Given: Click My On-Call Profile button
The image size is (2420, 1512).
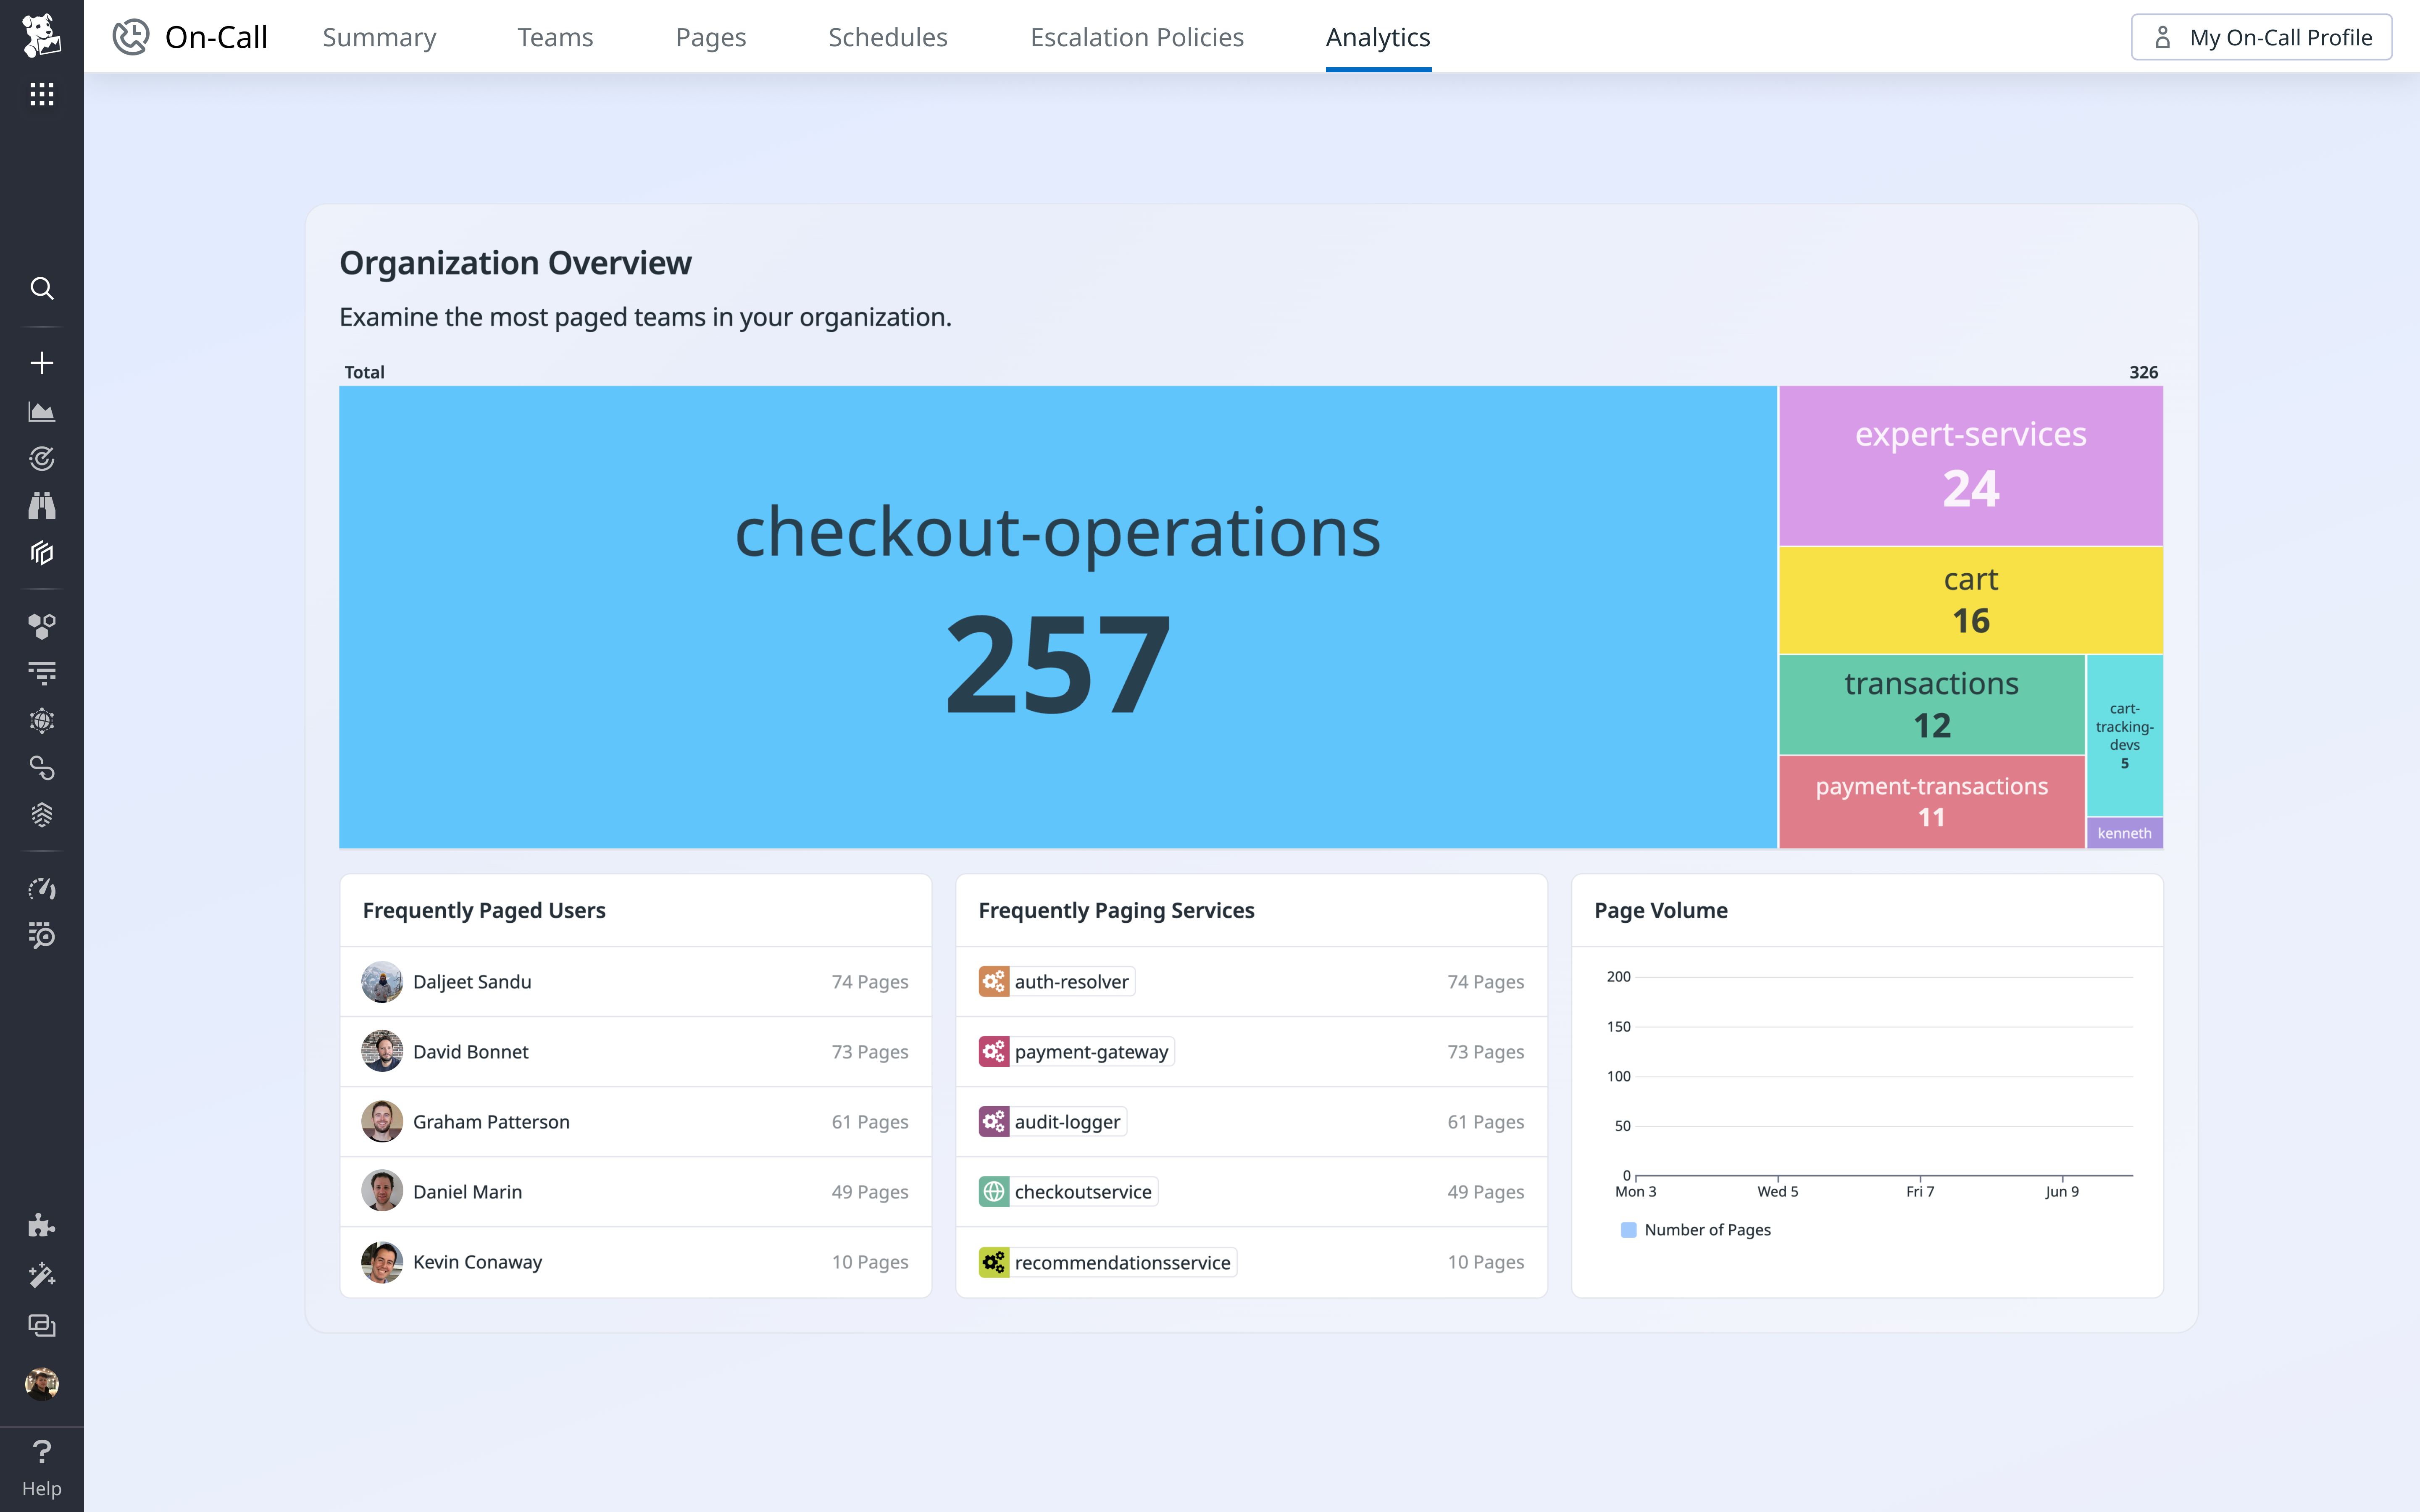Looking at the screenshot, I should (x=2261, y=37).
